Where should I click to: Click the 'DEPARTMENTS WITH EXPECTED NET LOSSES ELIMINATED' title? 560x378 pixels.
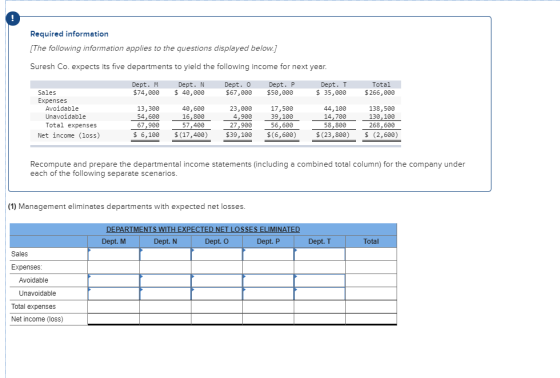(203, 229)
